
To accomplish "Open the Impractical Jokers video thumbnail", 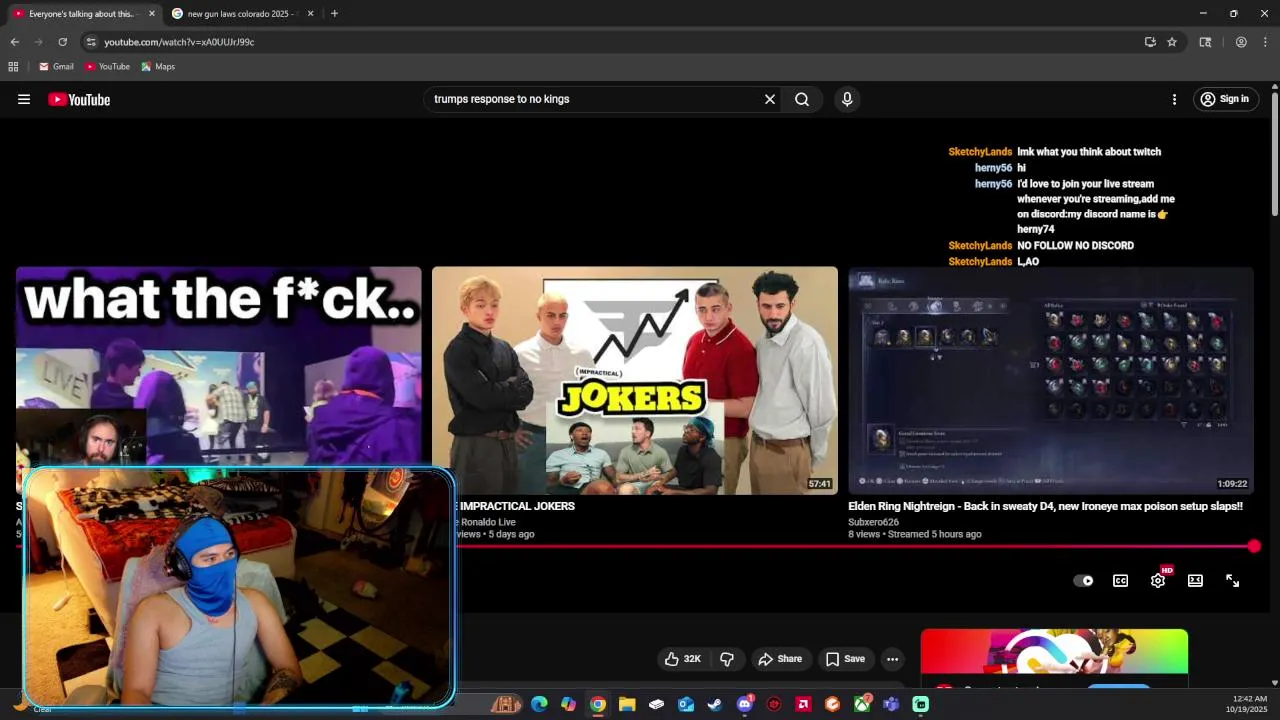I will (x=635, y=380).
